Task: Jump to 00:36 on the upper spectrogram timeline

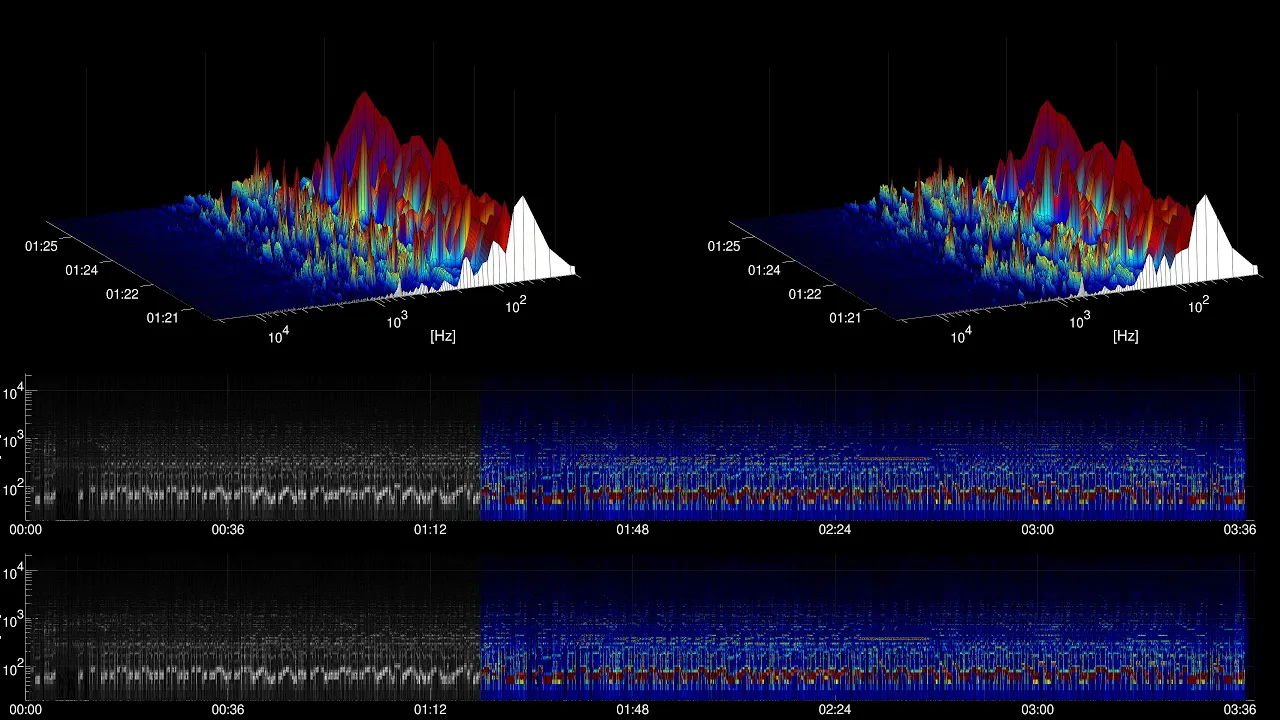Action: 227,530
